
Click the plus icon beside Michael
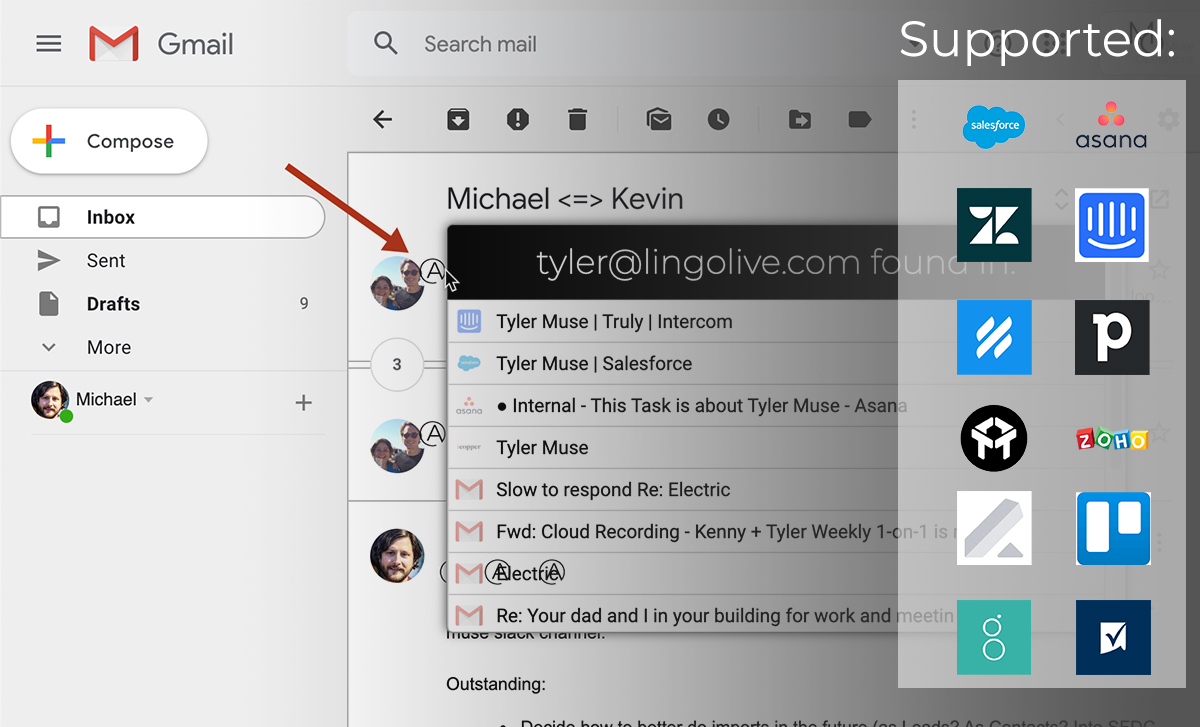coord(304,403)
